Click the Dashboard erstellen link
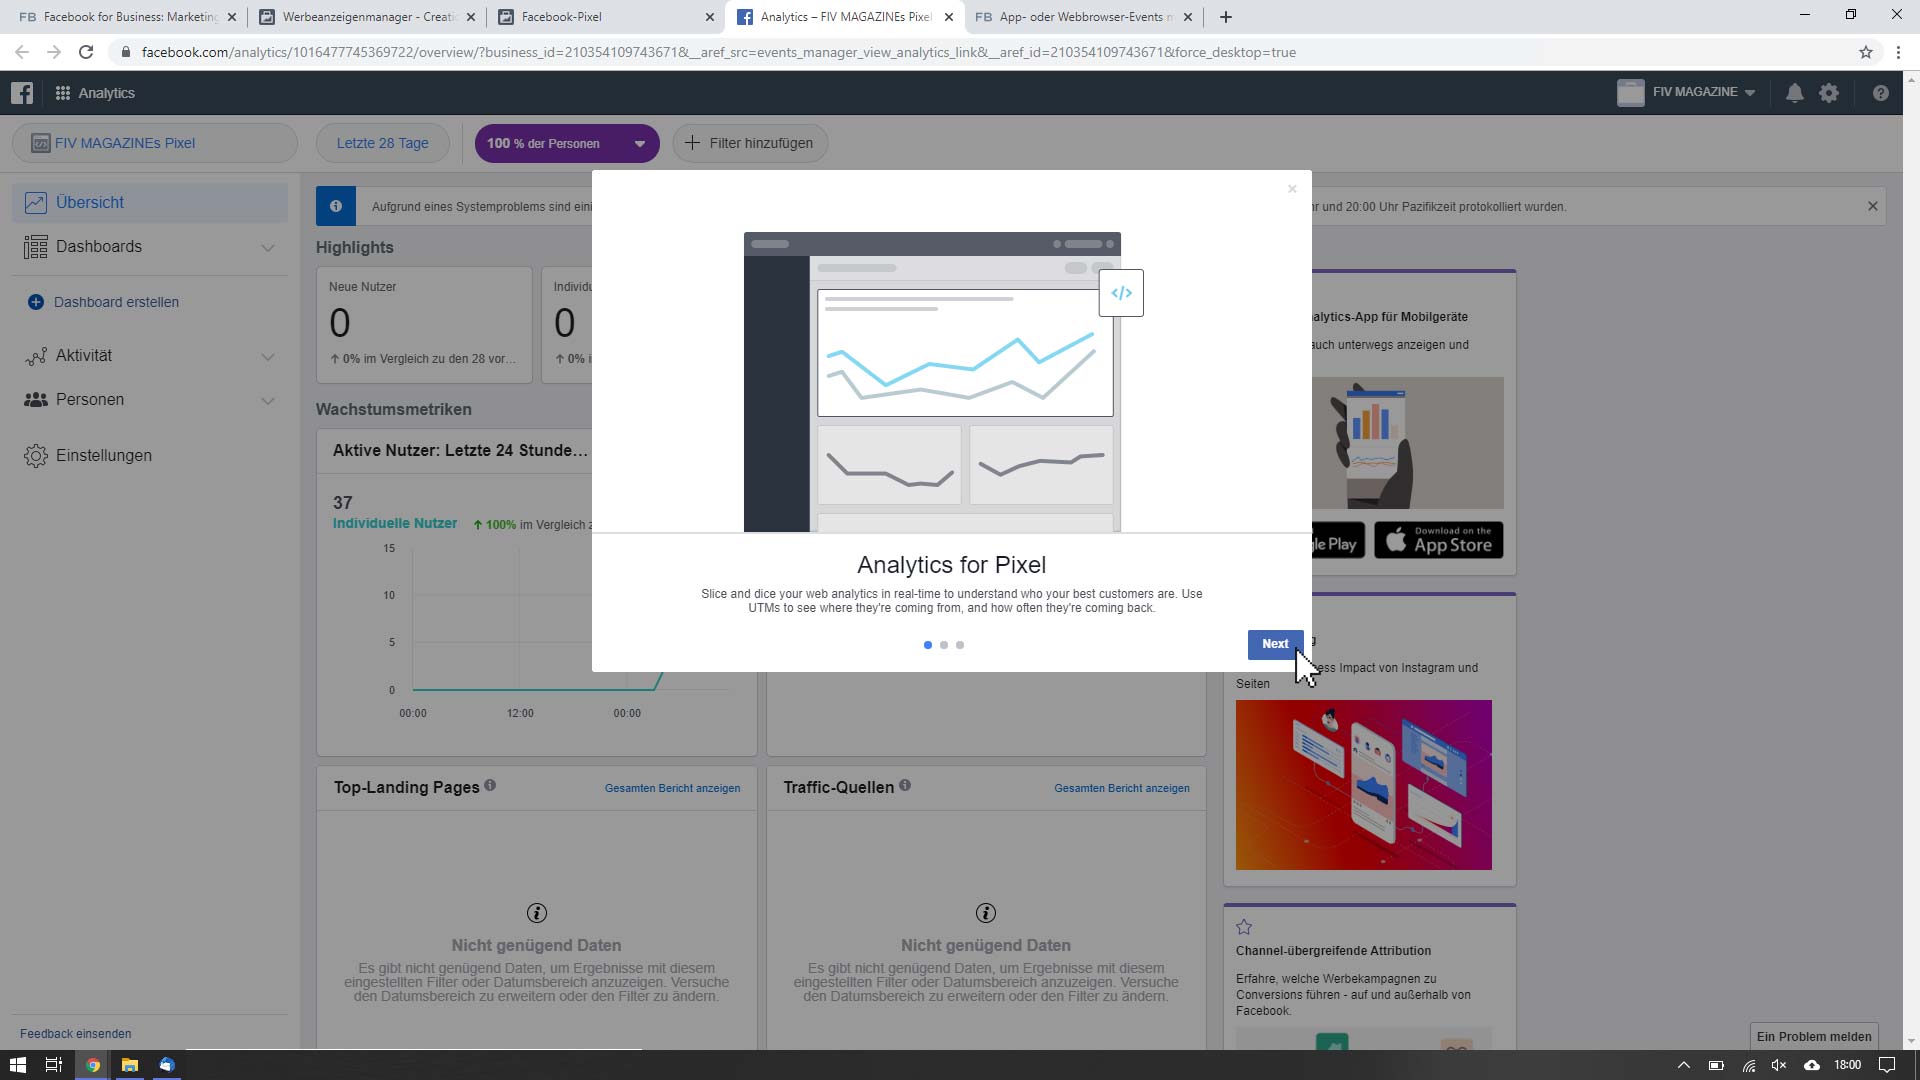The height and width of the screenshot is (1080, 1920). pos(116,302)
